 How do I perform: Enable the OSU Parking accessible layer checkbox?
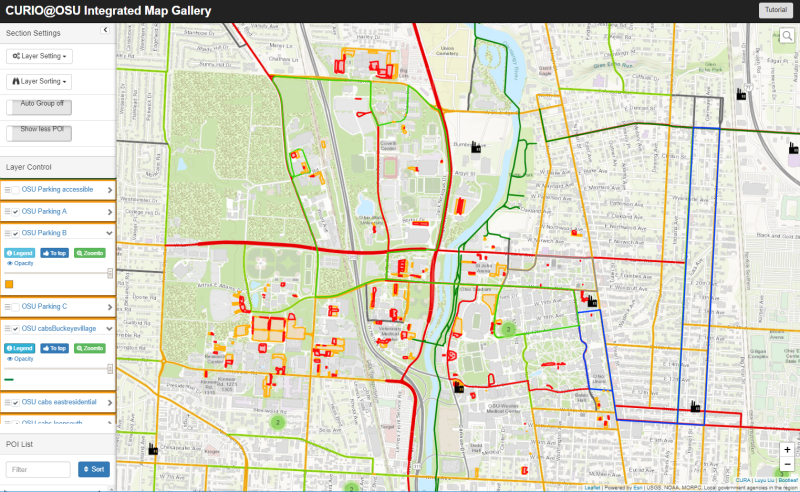click(16, 190)
